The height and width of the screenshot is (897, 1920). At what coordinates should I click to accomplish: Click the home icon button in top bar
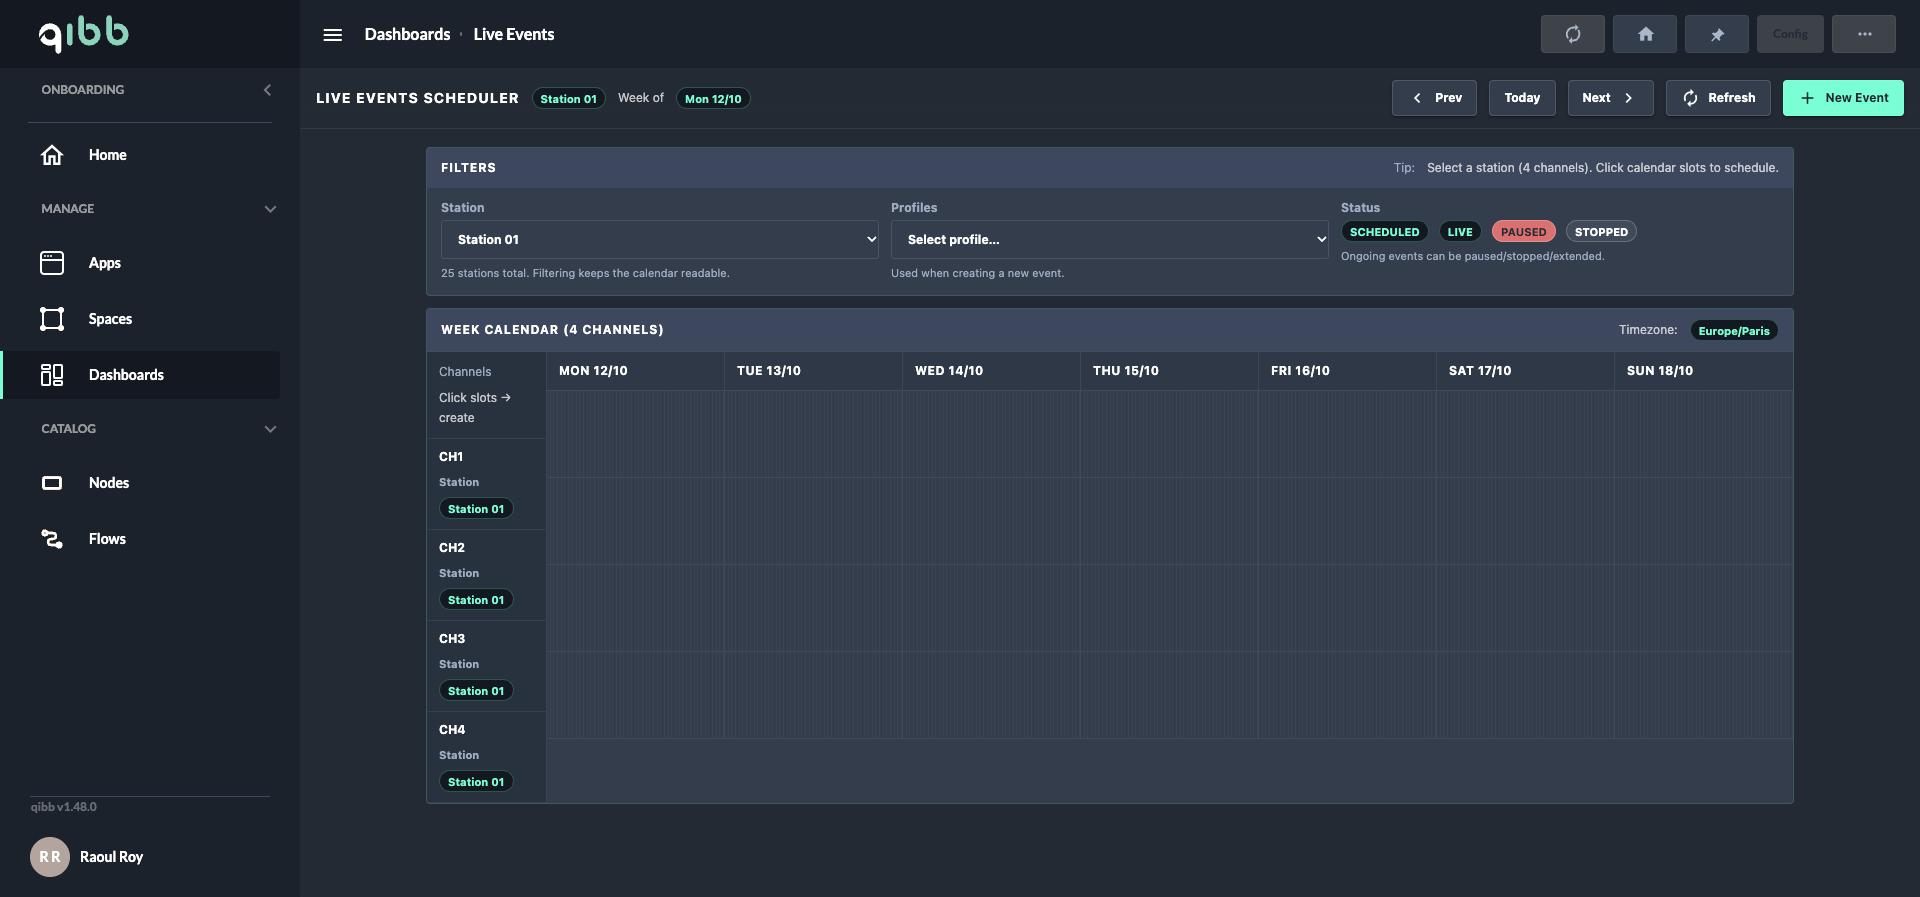click(1645, 34)
